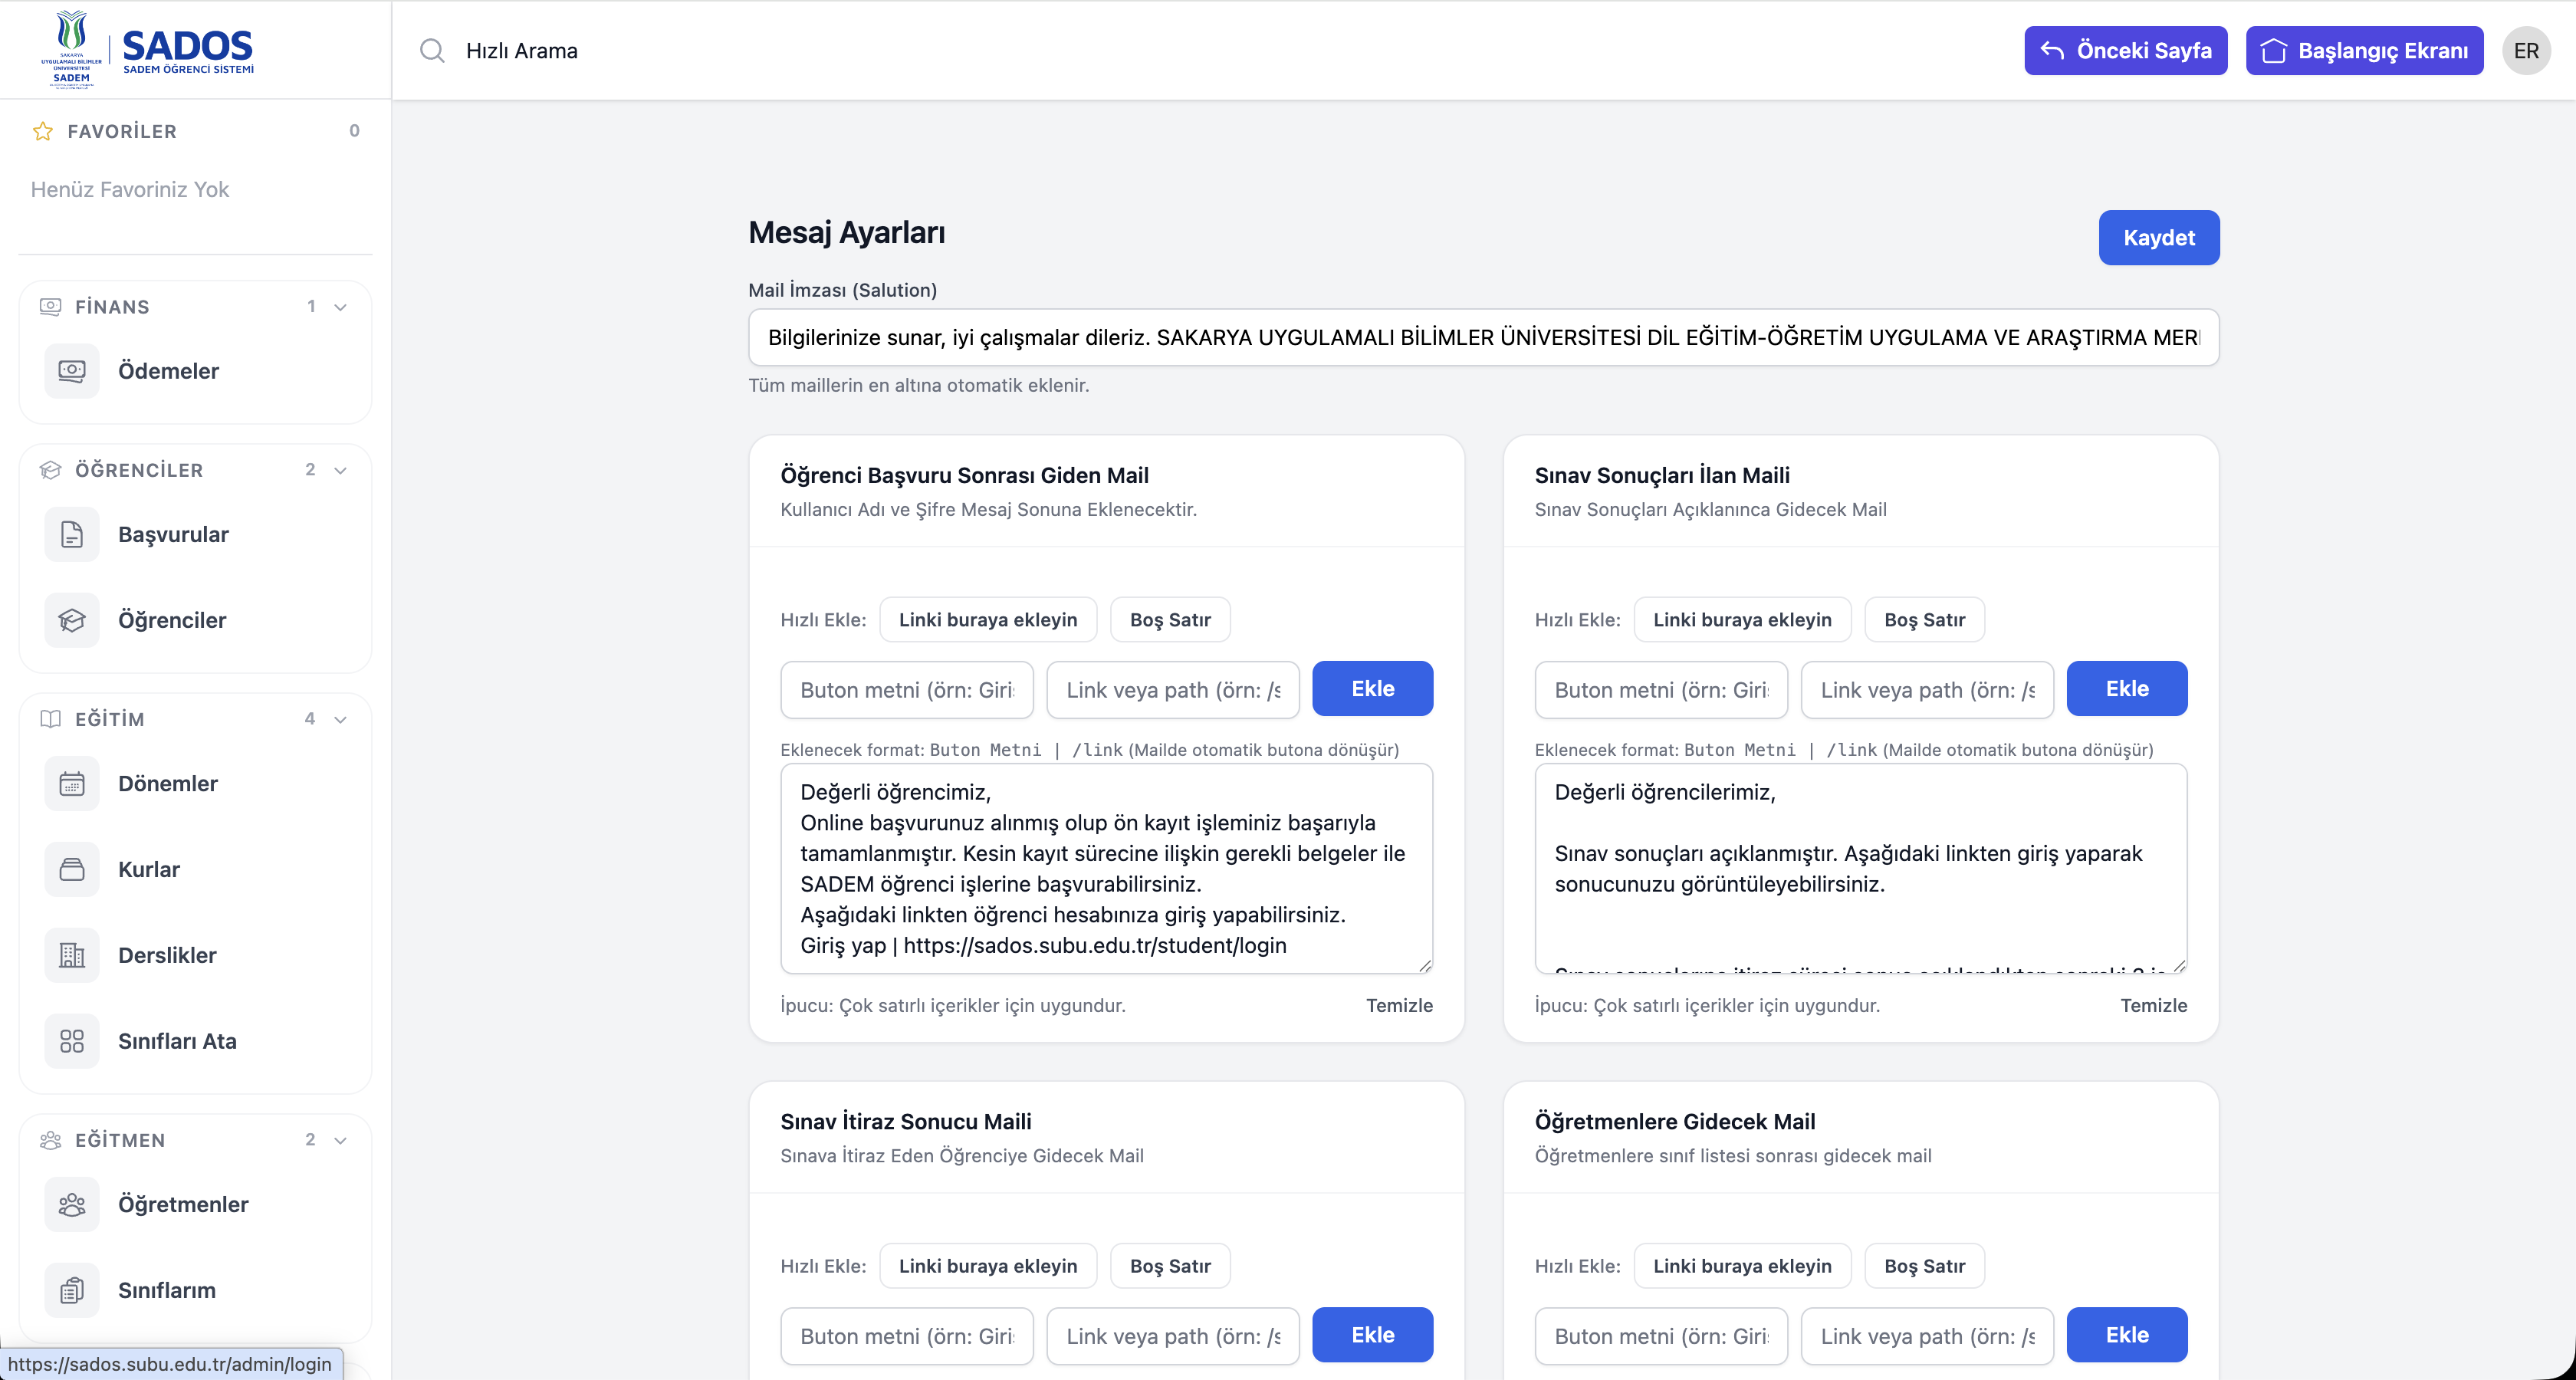Screen dimensions: 2576x1380
Task: Click Temizle under Sınav Sonuçları message
Action: tap(2154, 1005)
